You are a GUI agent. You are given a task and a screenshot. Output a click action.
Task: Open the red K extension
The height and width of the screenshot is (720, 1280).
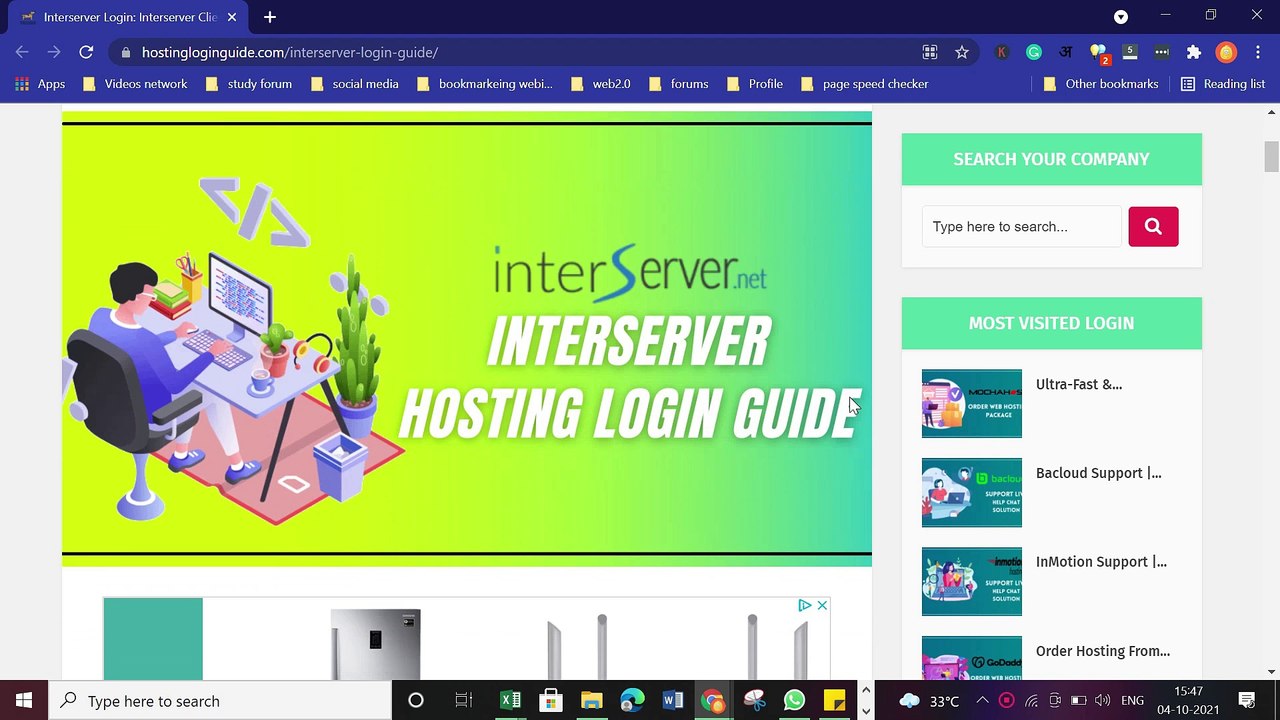tap(1002, 52)
